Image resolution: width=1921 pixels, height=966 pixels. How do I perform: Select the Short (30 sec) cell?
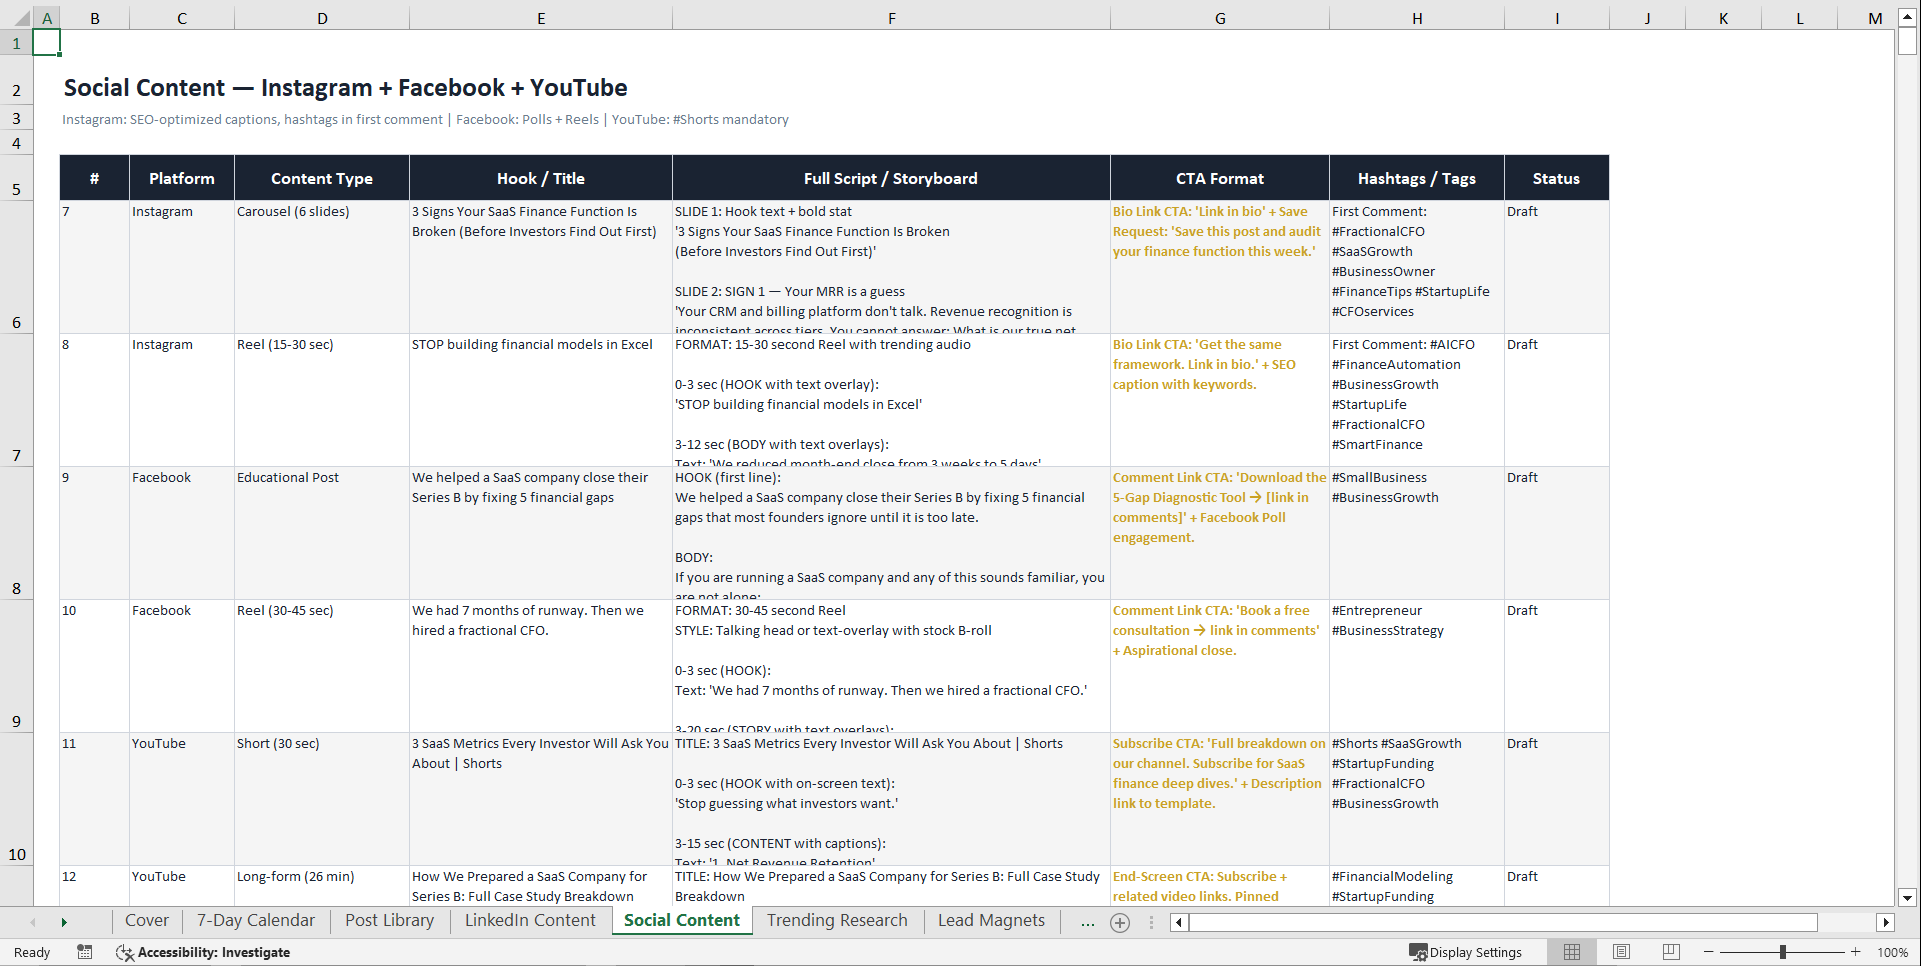[322, 799]
